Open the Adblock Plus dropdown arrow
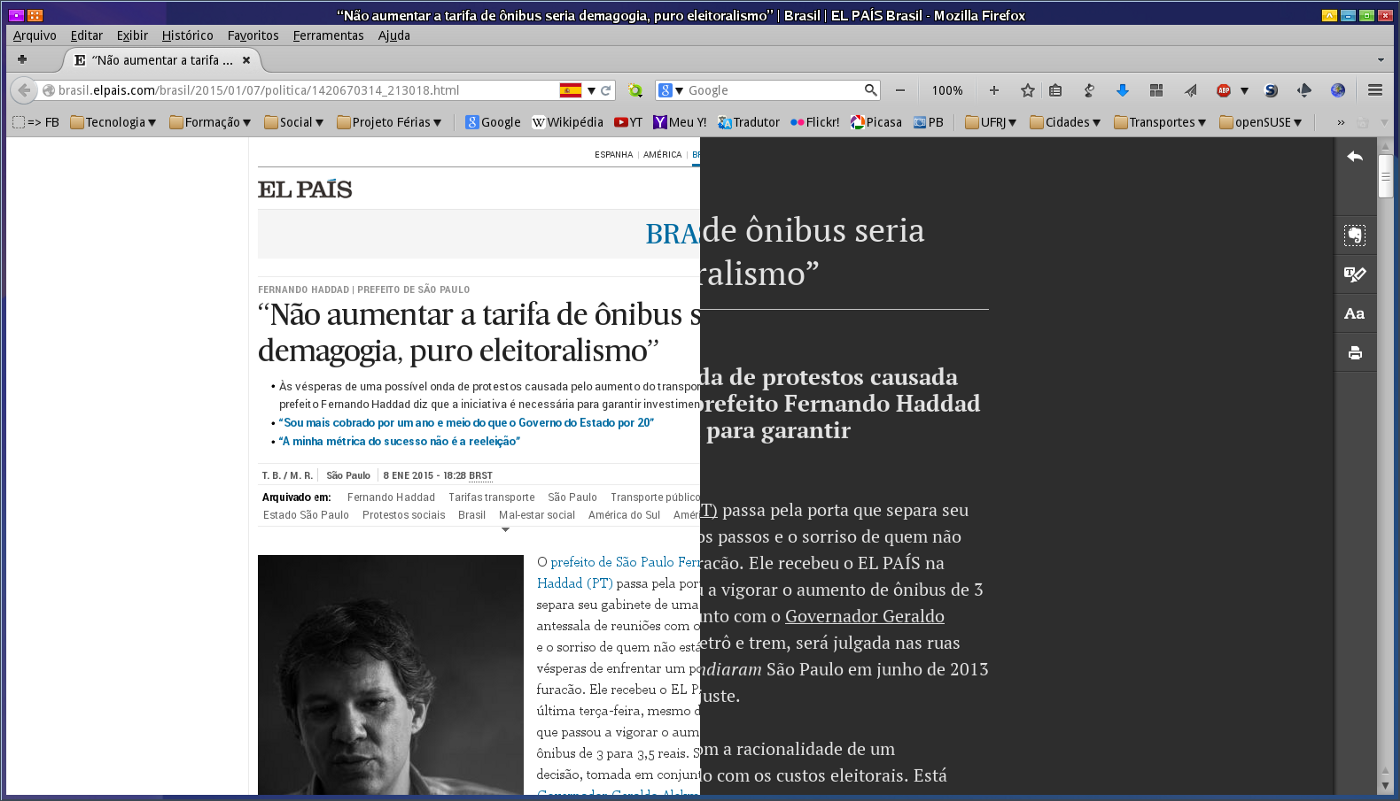The image size is (1400, 801). tap(1244, 90)
